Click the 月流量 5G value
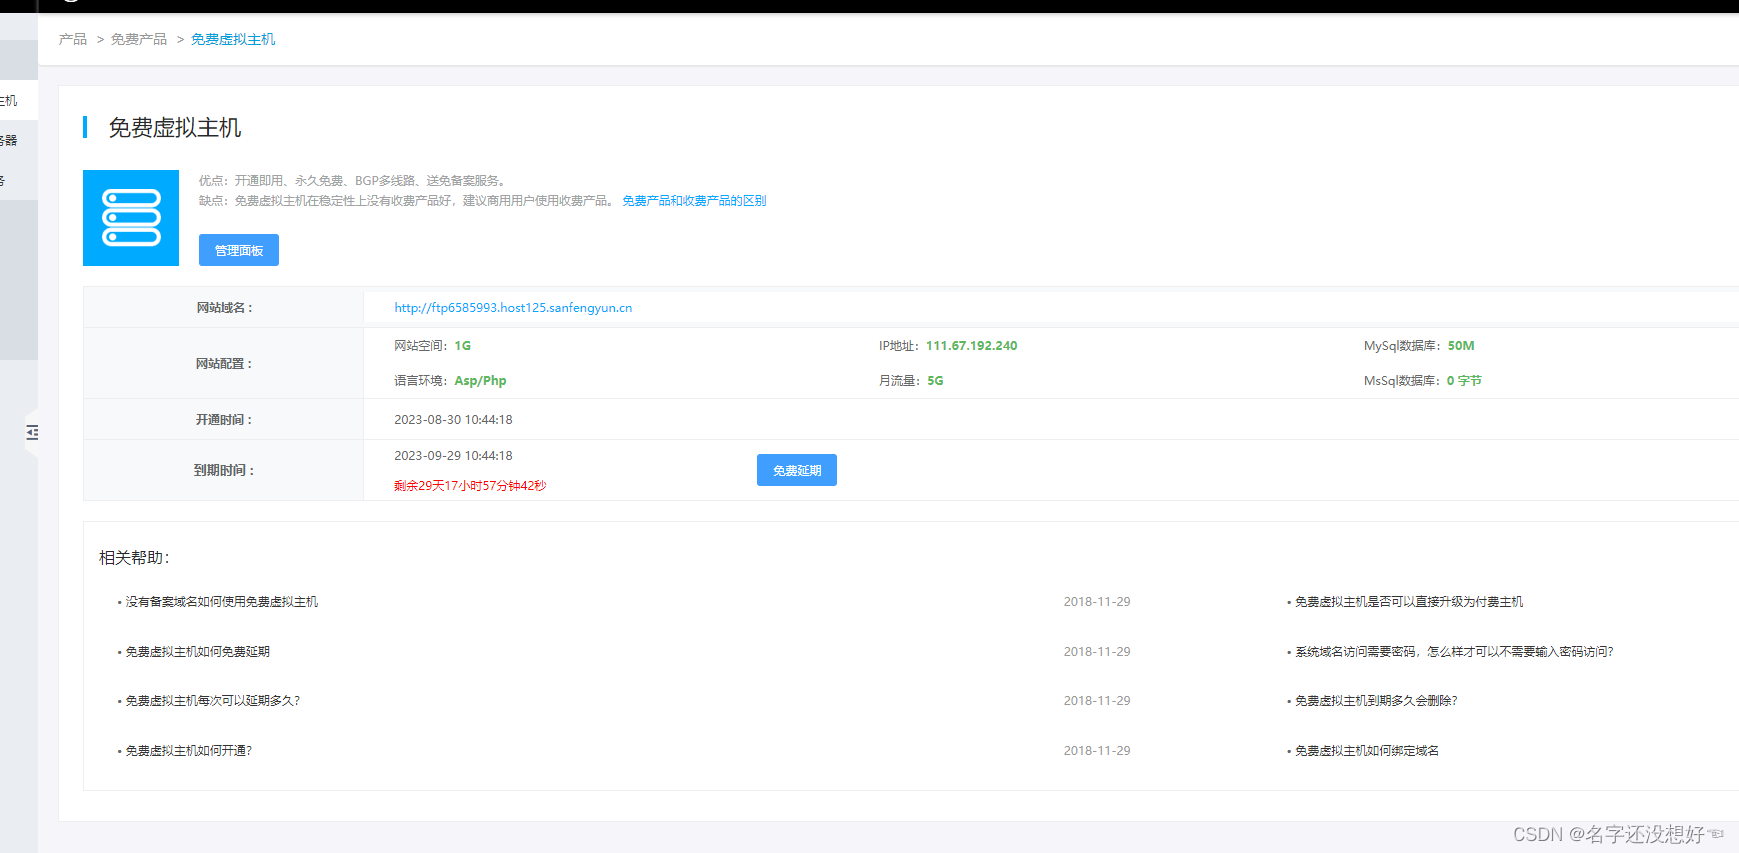Image resolution: width=1739 pixels, height=853 pixels. (x=935, y=381)
